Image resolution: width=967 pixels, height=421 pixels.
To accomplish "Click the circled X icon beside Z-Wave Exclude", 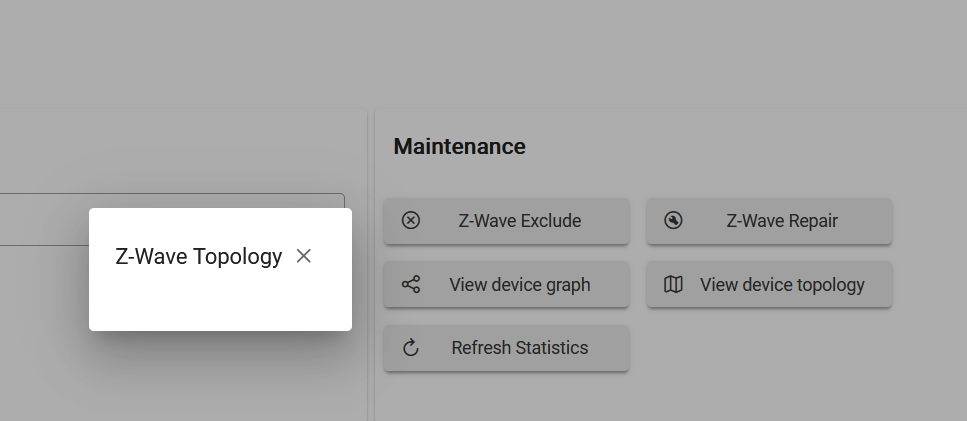I will [x=411, y=221].
